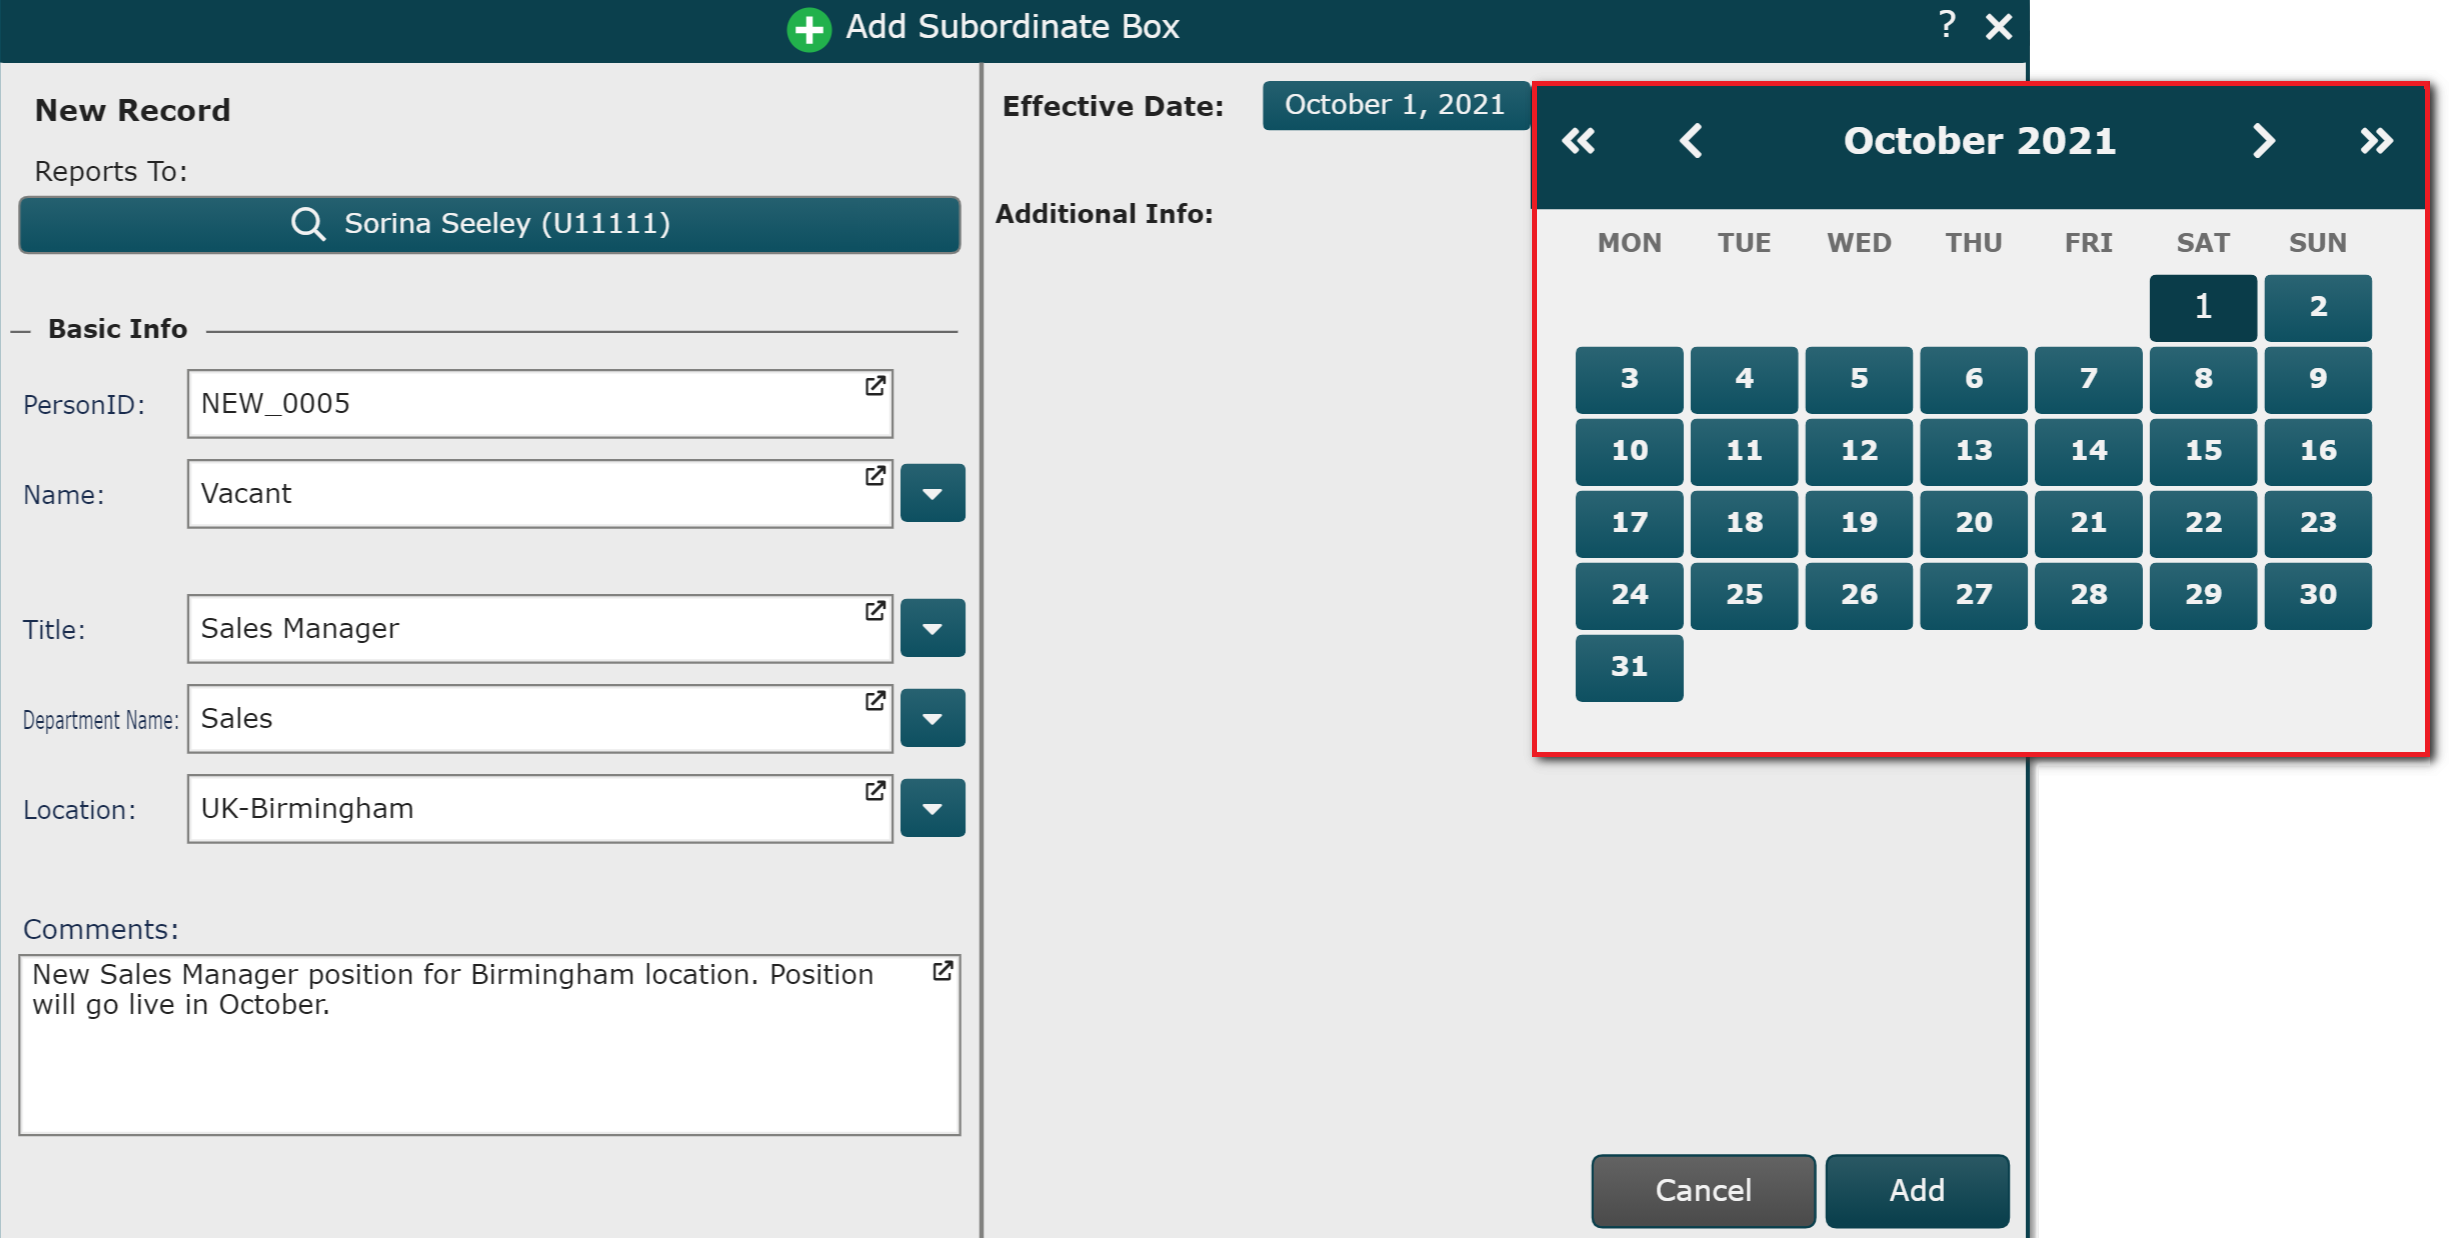Select October 26 in calendar
The image size is (2449, 1238).
[x=1859, y=595]
